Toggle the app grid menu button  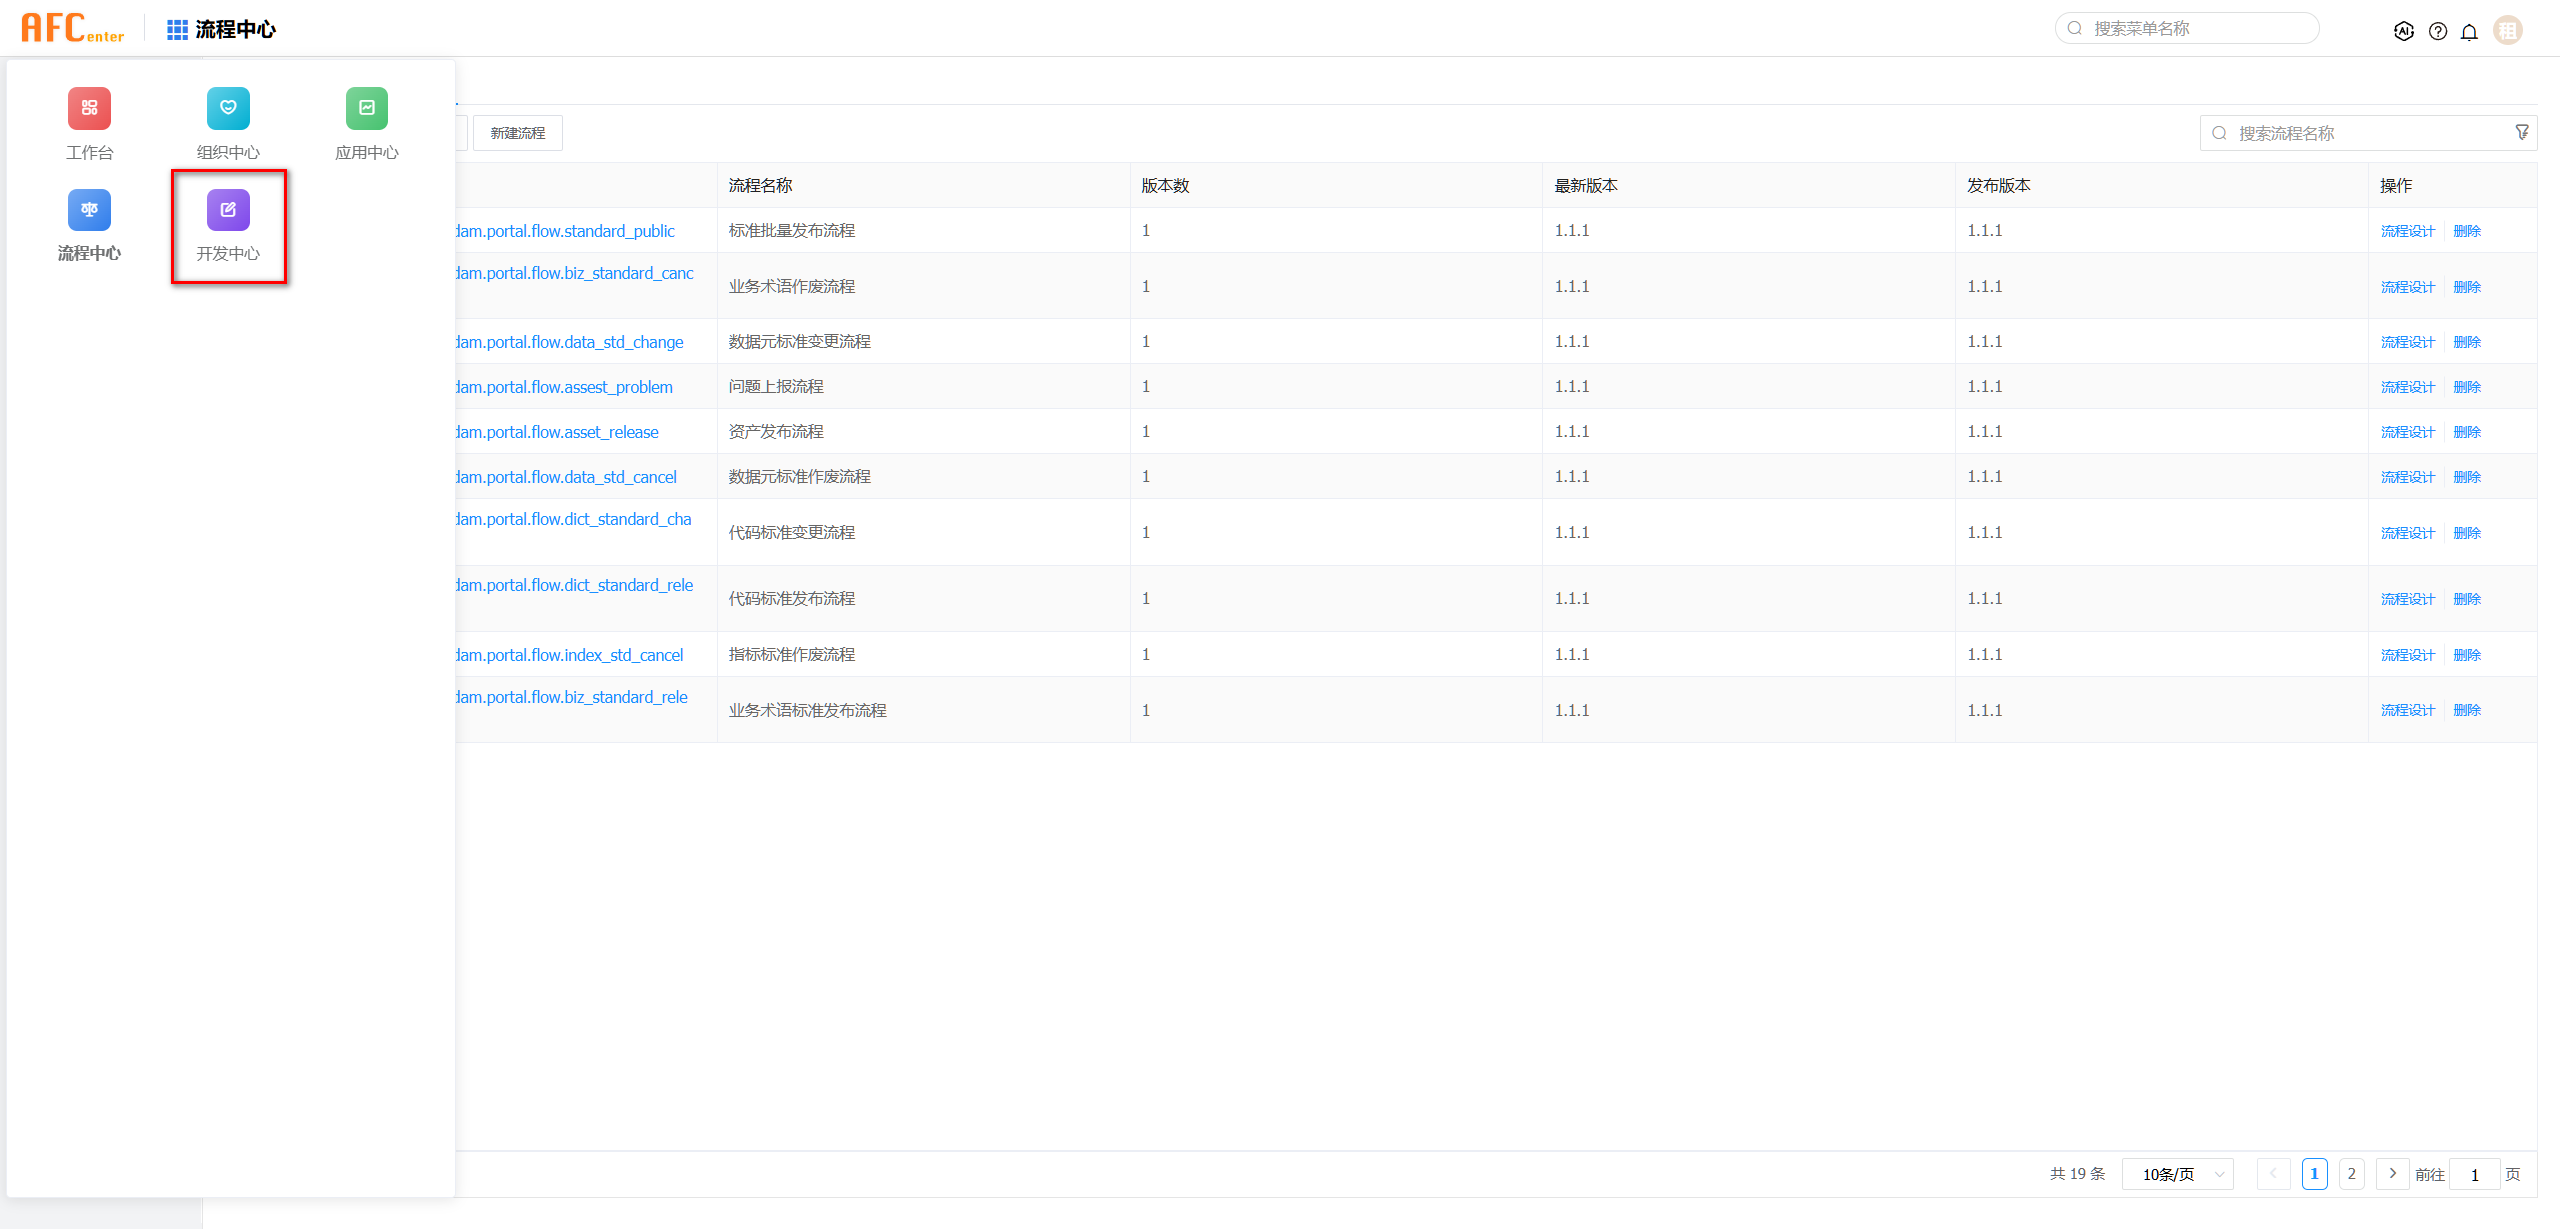click(177, 30)
